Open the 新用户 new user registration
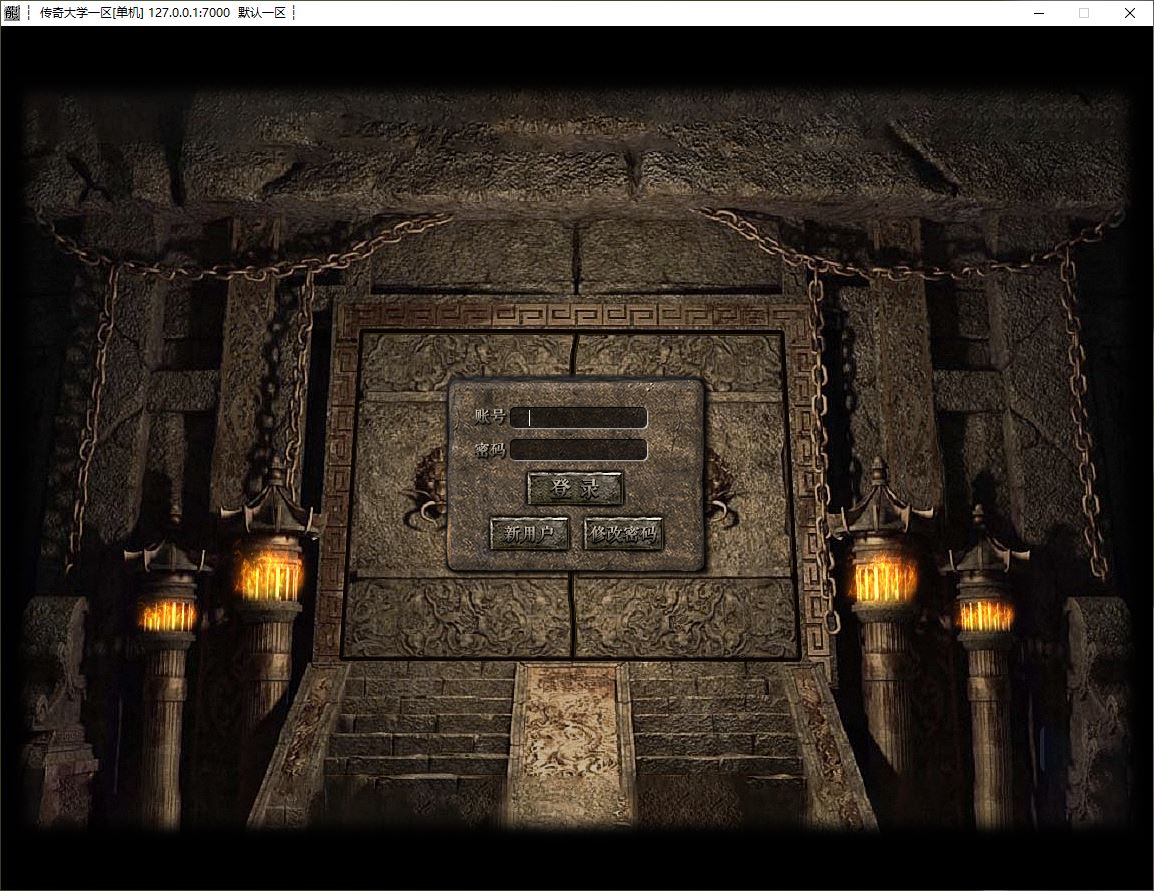1154x891 pixels. (529, 533)
